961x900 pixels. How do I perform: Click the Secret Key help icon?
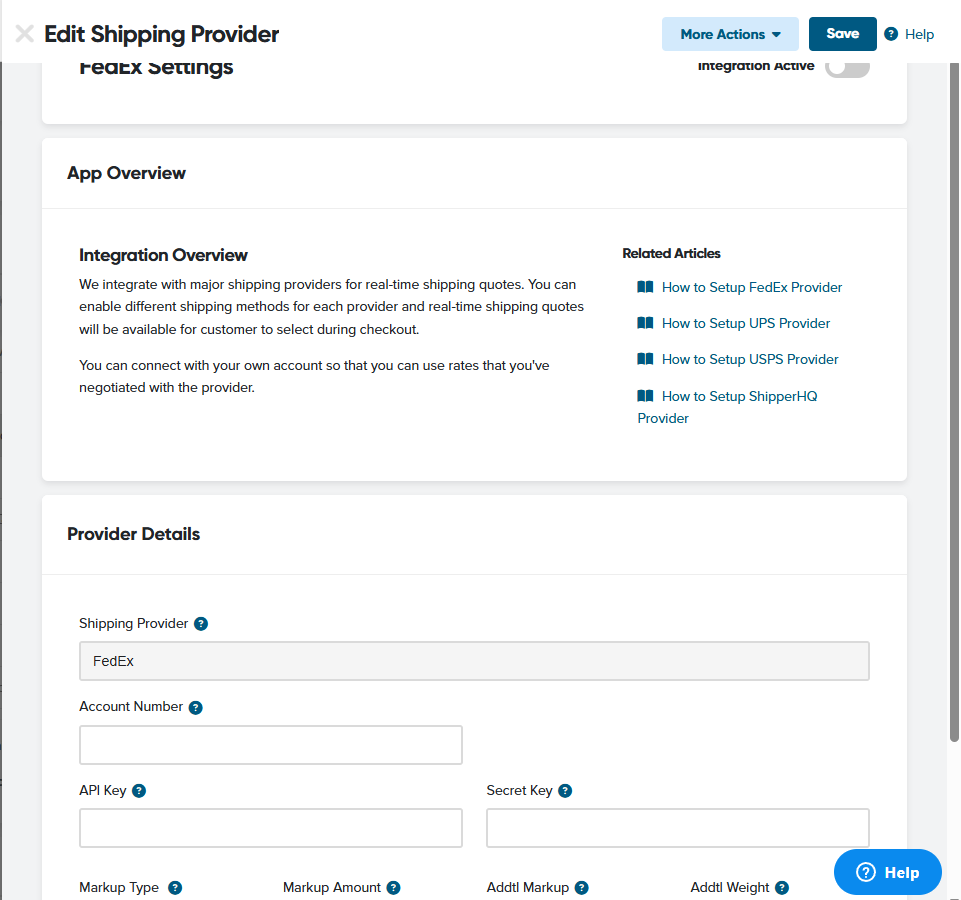565,791
